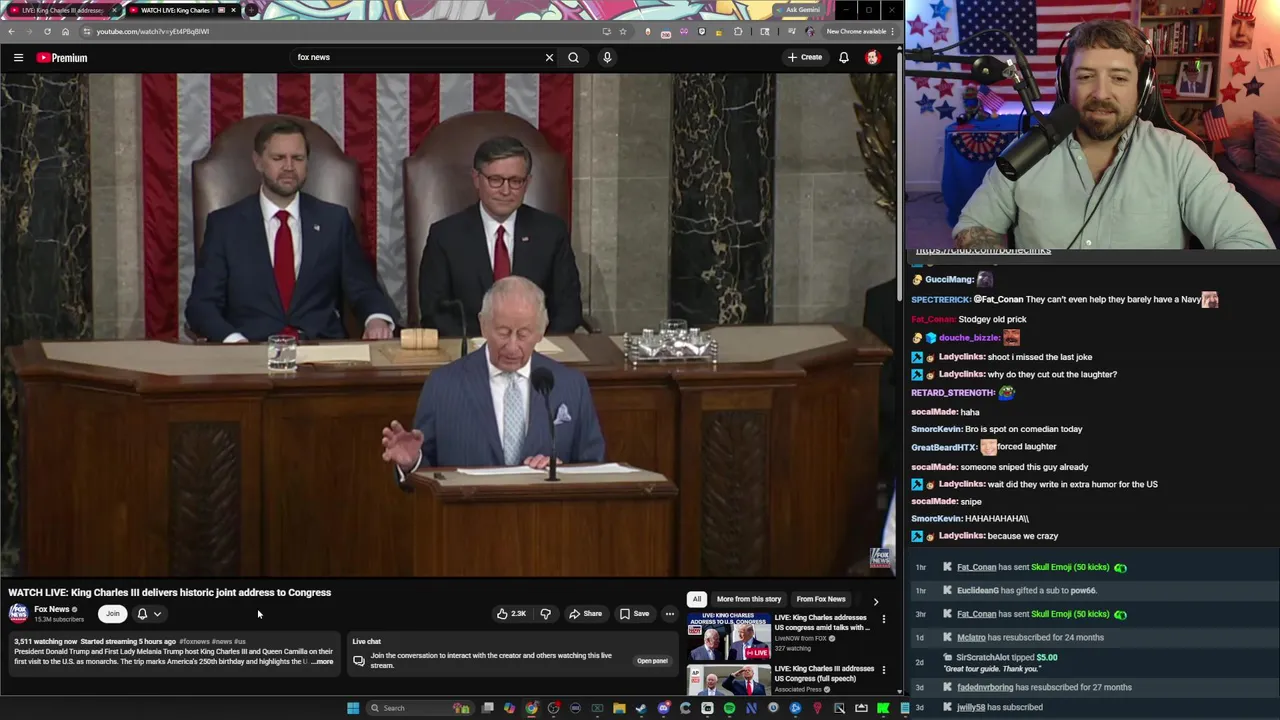This screenshot has width=1280, height=720.
Task: Click fadednvrboring resubscribed event name
Action: click(985, 687)
